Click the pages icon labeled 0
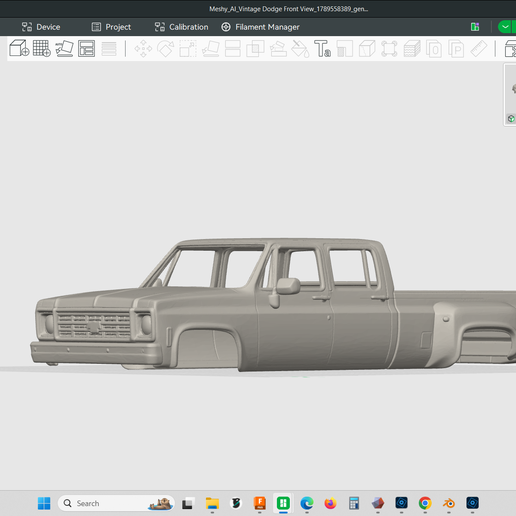This screenshot has height=516, width=516. (x=434, y=49)
